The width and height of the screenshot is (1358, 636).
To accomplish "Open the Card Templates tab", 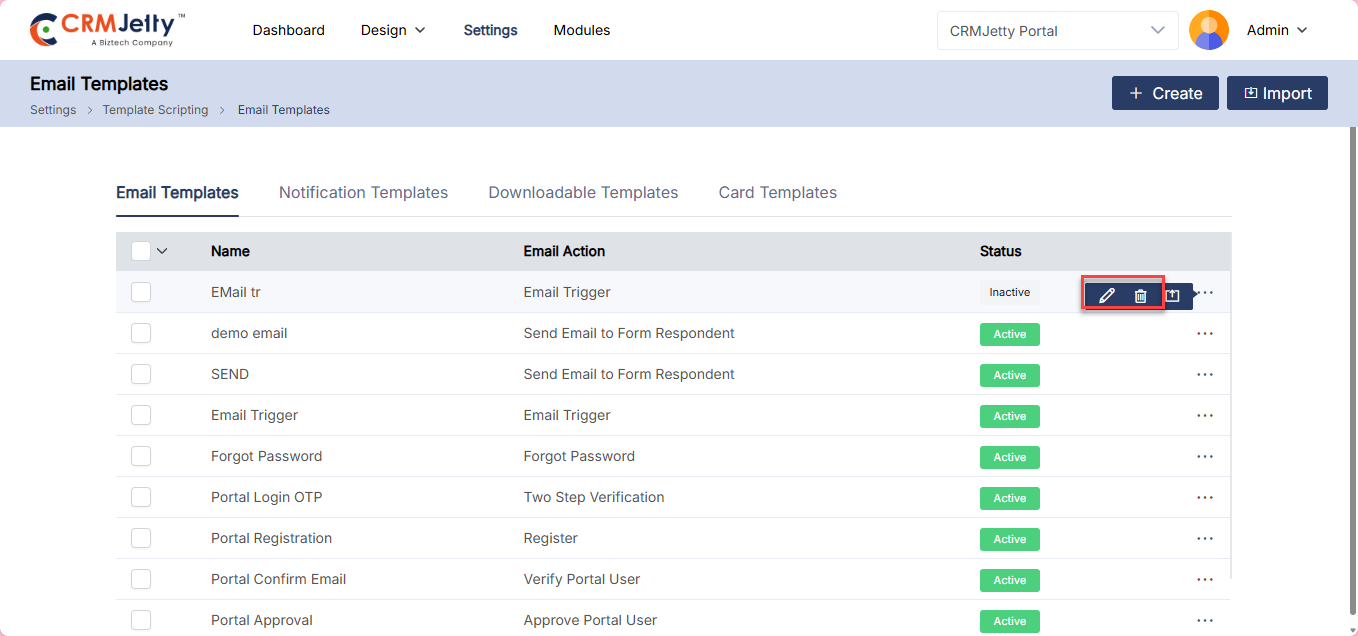I will 777,193.
